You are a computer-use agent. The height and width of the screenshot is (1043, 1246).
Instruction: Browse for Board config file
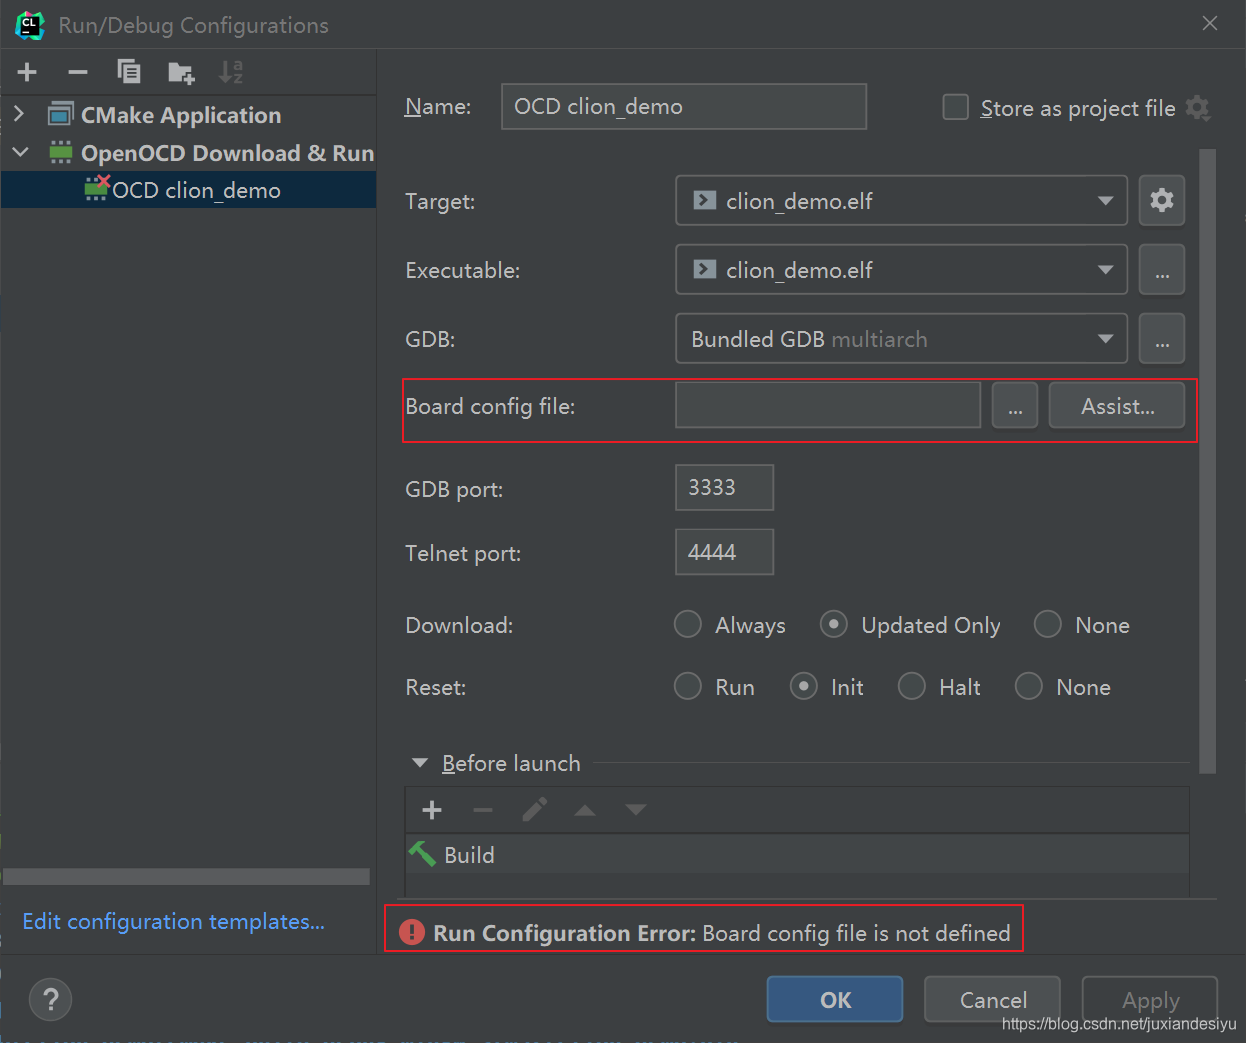click(x=1015, y=406)
